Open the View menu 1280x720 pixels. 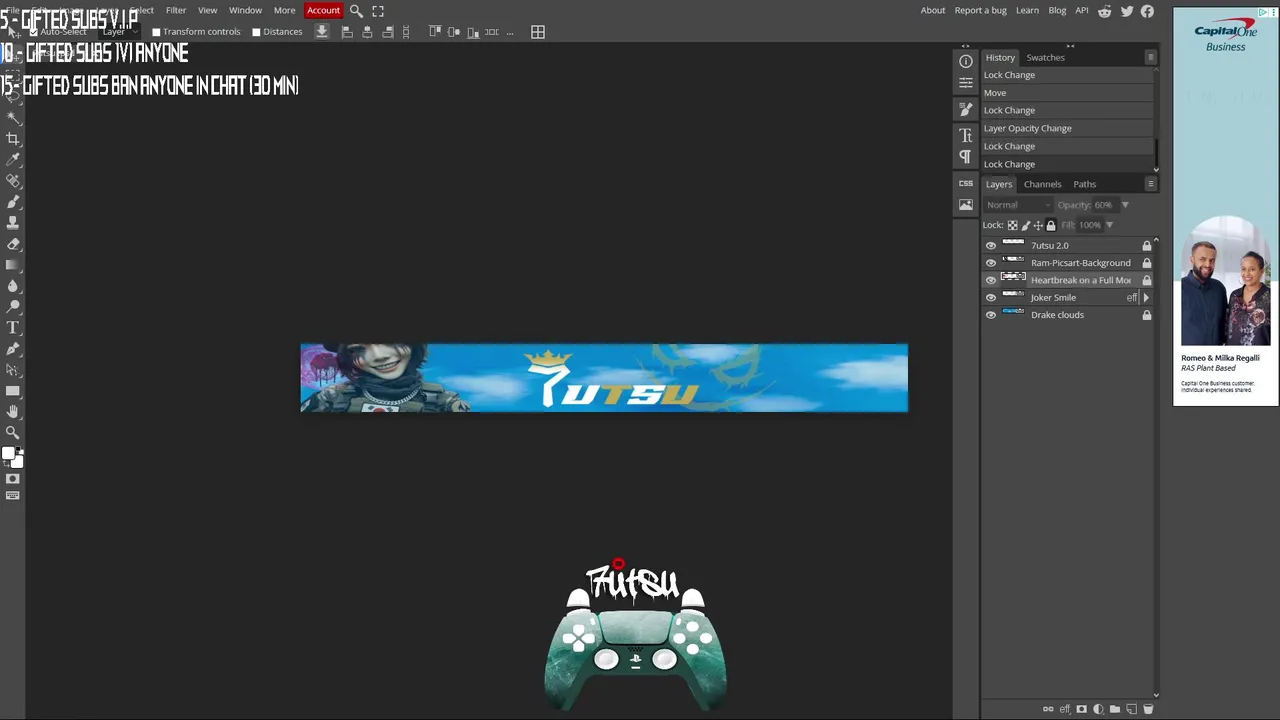(x=208, y=10)
